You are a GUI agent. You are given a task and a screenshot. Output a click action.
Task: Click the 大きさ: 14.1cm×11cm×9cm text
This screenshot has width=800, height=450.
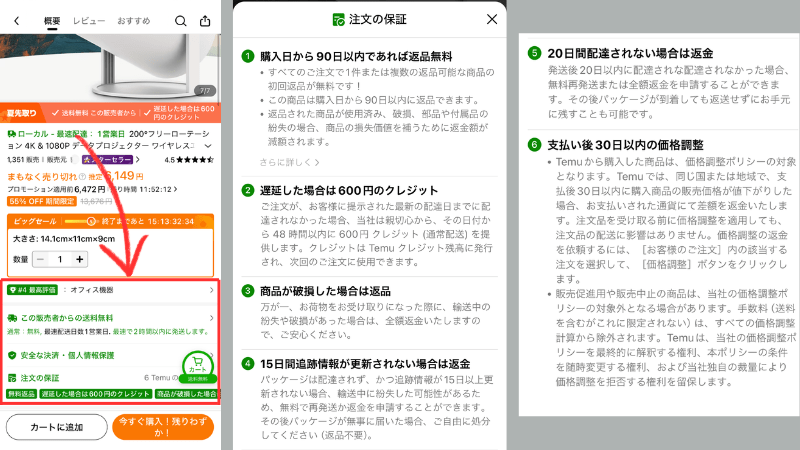(x=64, y=239)
